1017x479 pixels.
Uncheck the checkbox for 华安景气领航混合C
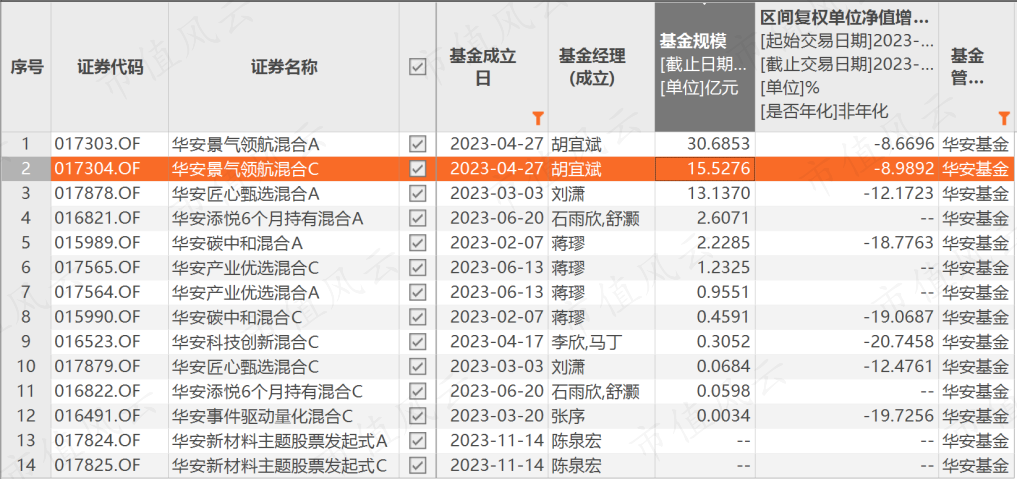pyautogui.click(x=418, y=169)
